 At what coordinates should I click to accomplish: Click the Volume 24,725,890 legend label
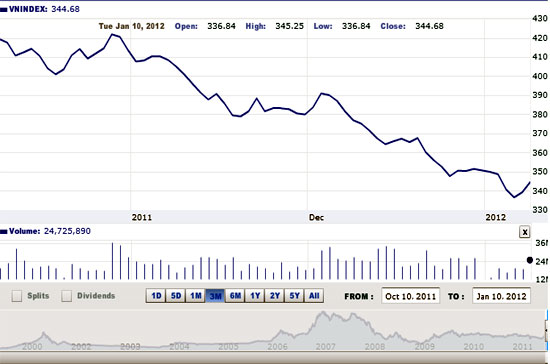[46, 231]
